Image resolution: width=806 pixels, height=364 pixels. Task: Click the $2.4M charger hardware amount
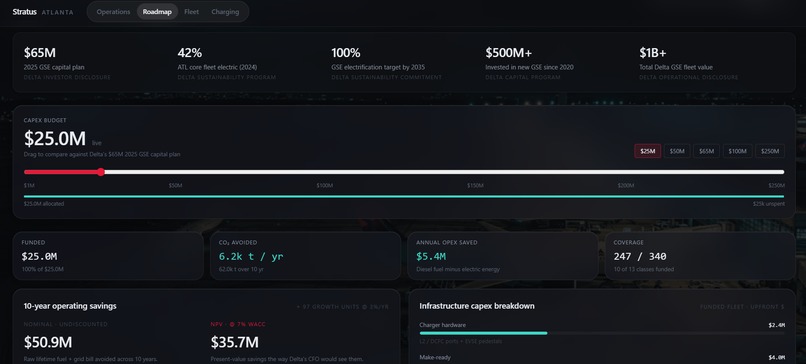[x=777, y=325]
